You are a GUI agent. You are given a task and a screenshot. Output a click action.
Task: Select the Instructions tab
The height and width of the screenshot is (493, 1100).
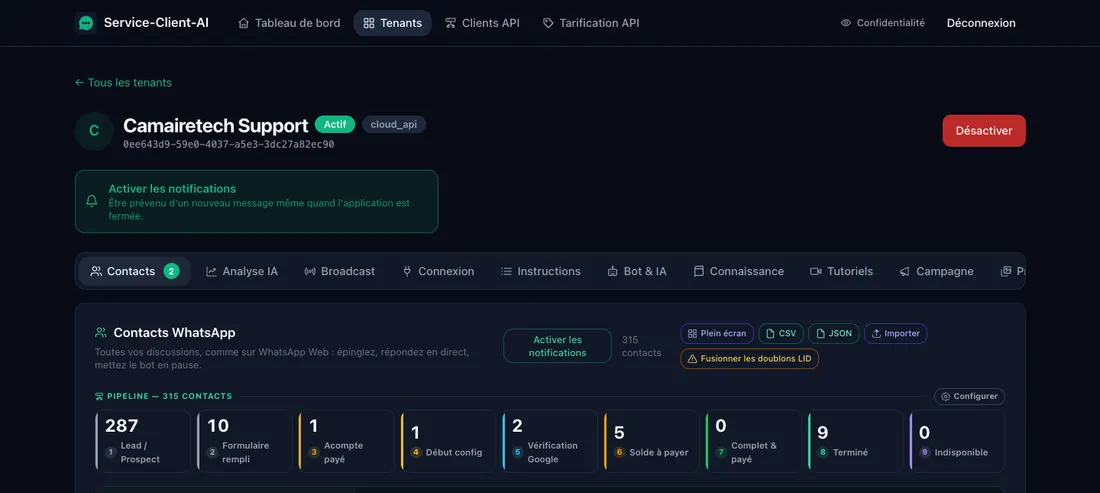pyautogui.click(x=541, y=271)
